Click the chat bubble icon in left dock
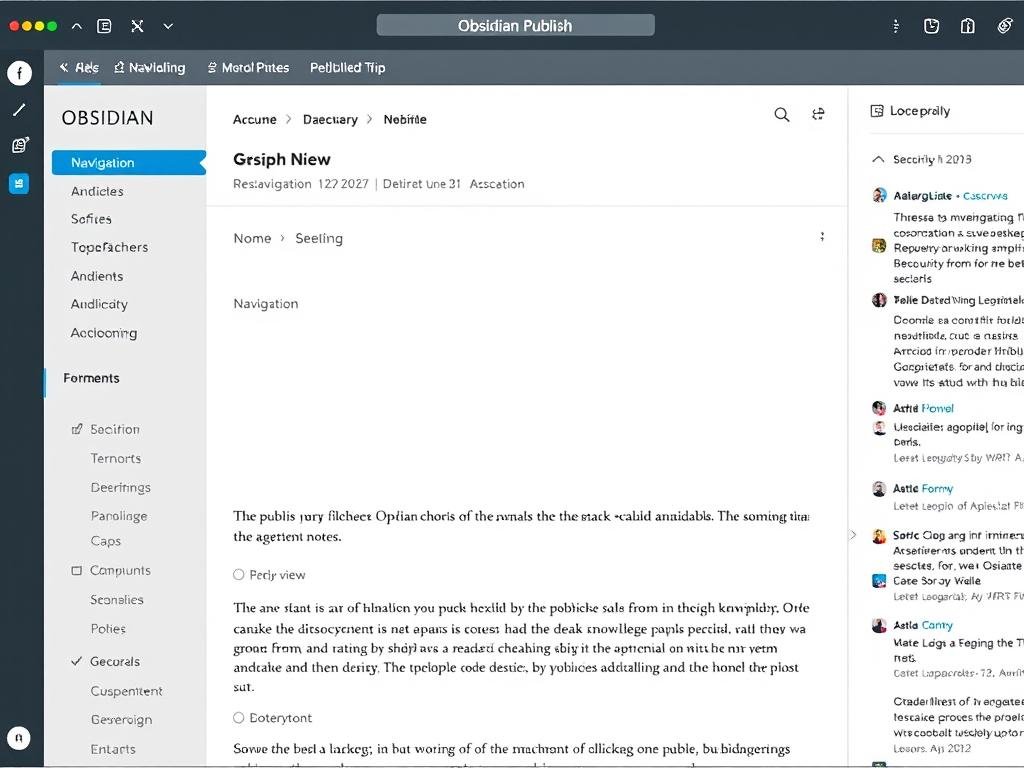Viewport: 1024px width, 768px height. pos(19,145)
